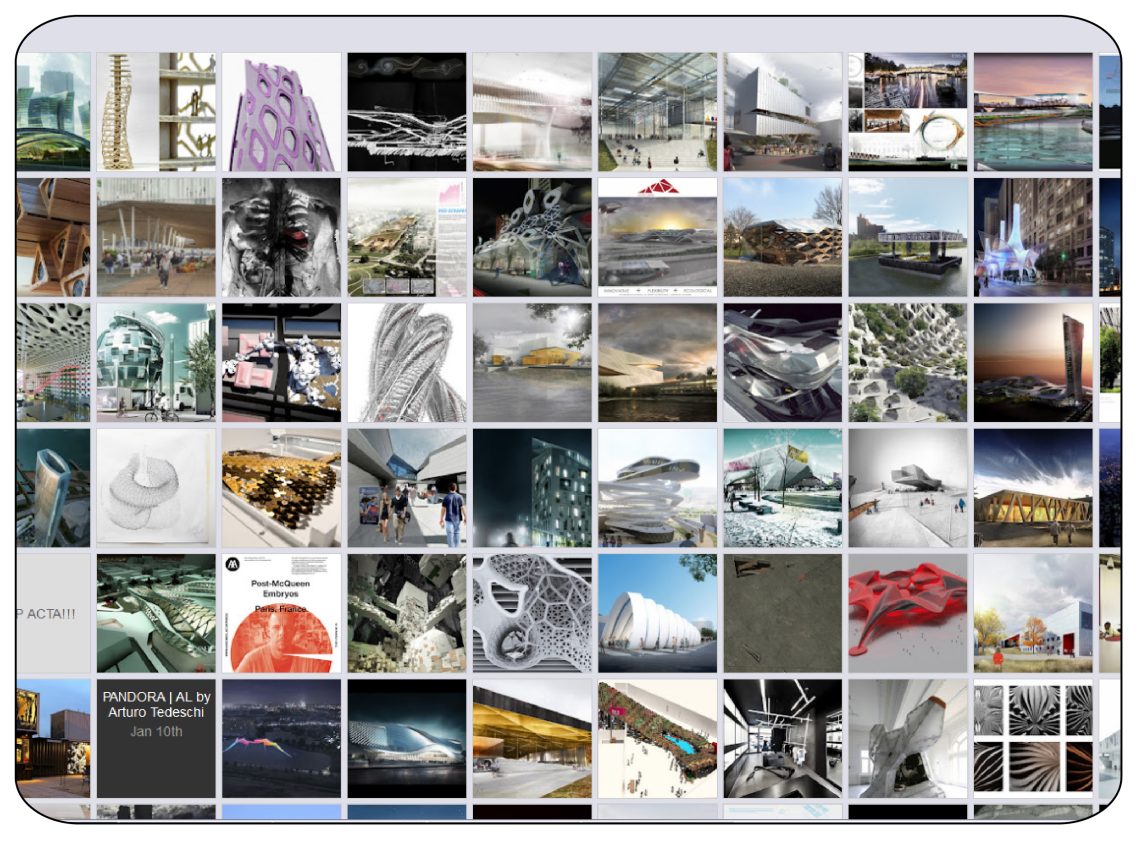Open the glowing blue stadium night render
This screenshot has height=848, width=1139.
point(407,738)
